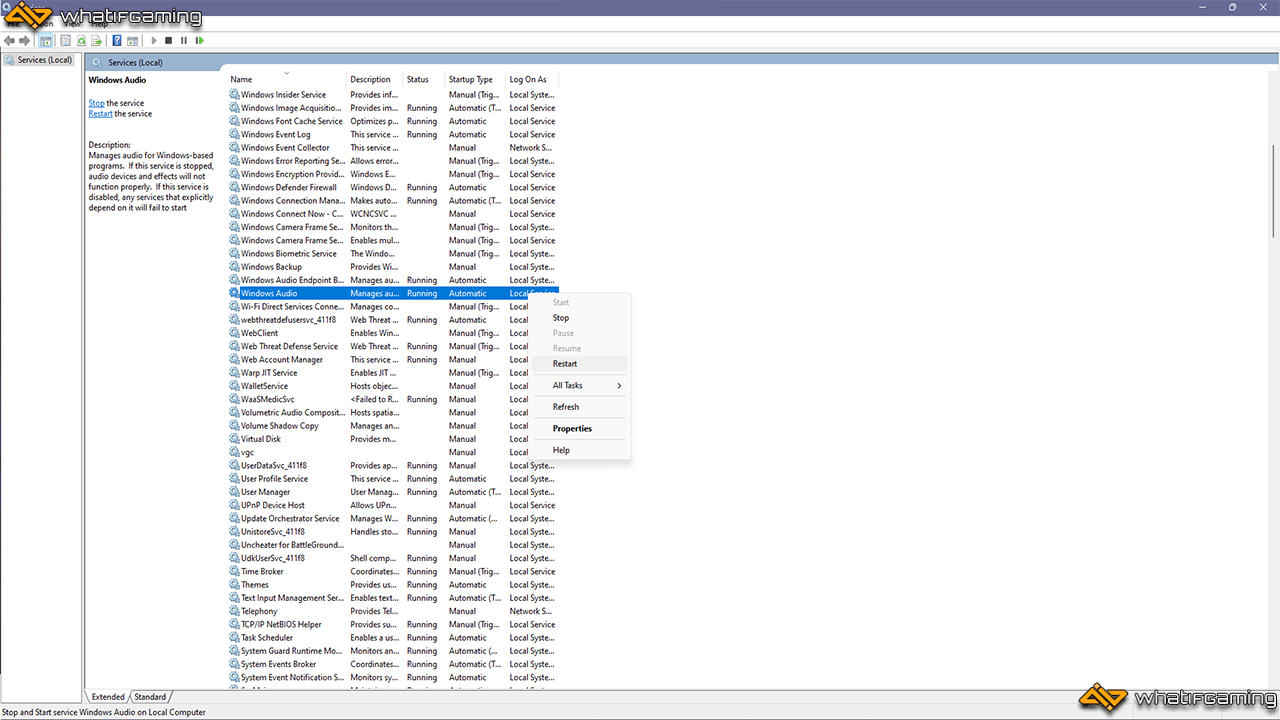Image resolution: width=1280 pixels, height=720 pixels.
Task: Choose Refresh from the context menu
Action: click(x=581, y=407)
